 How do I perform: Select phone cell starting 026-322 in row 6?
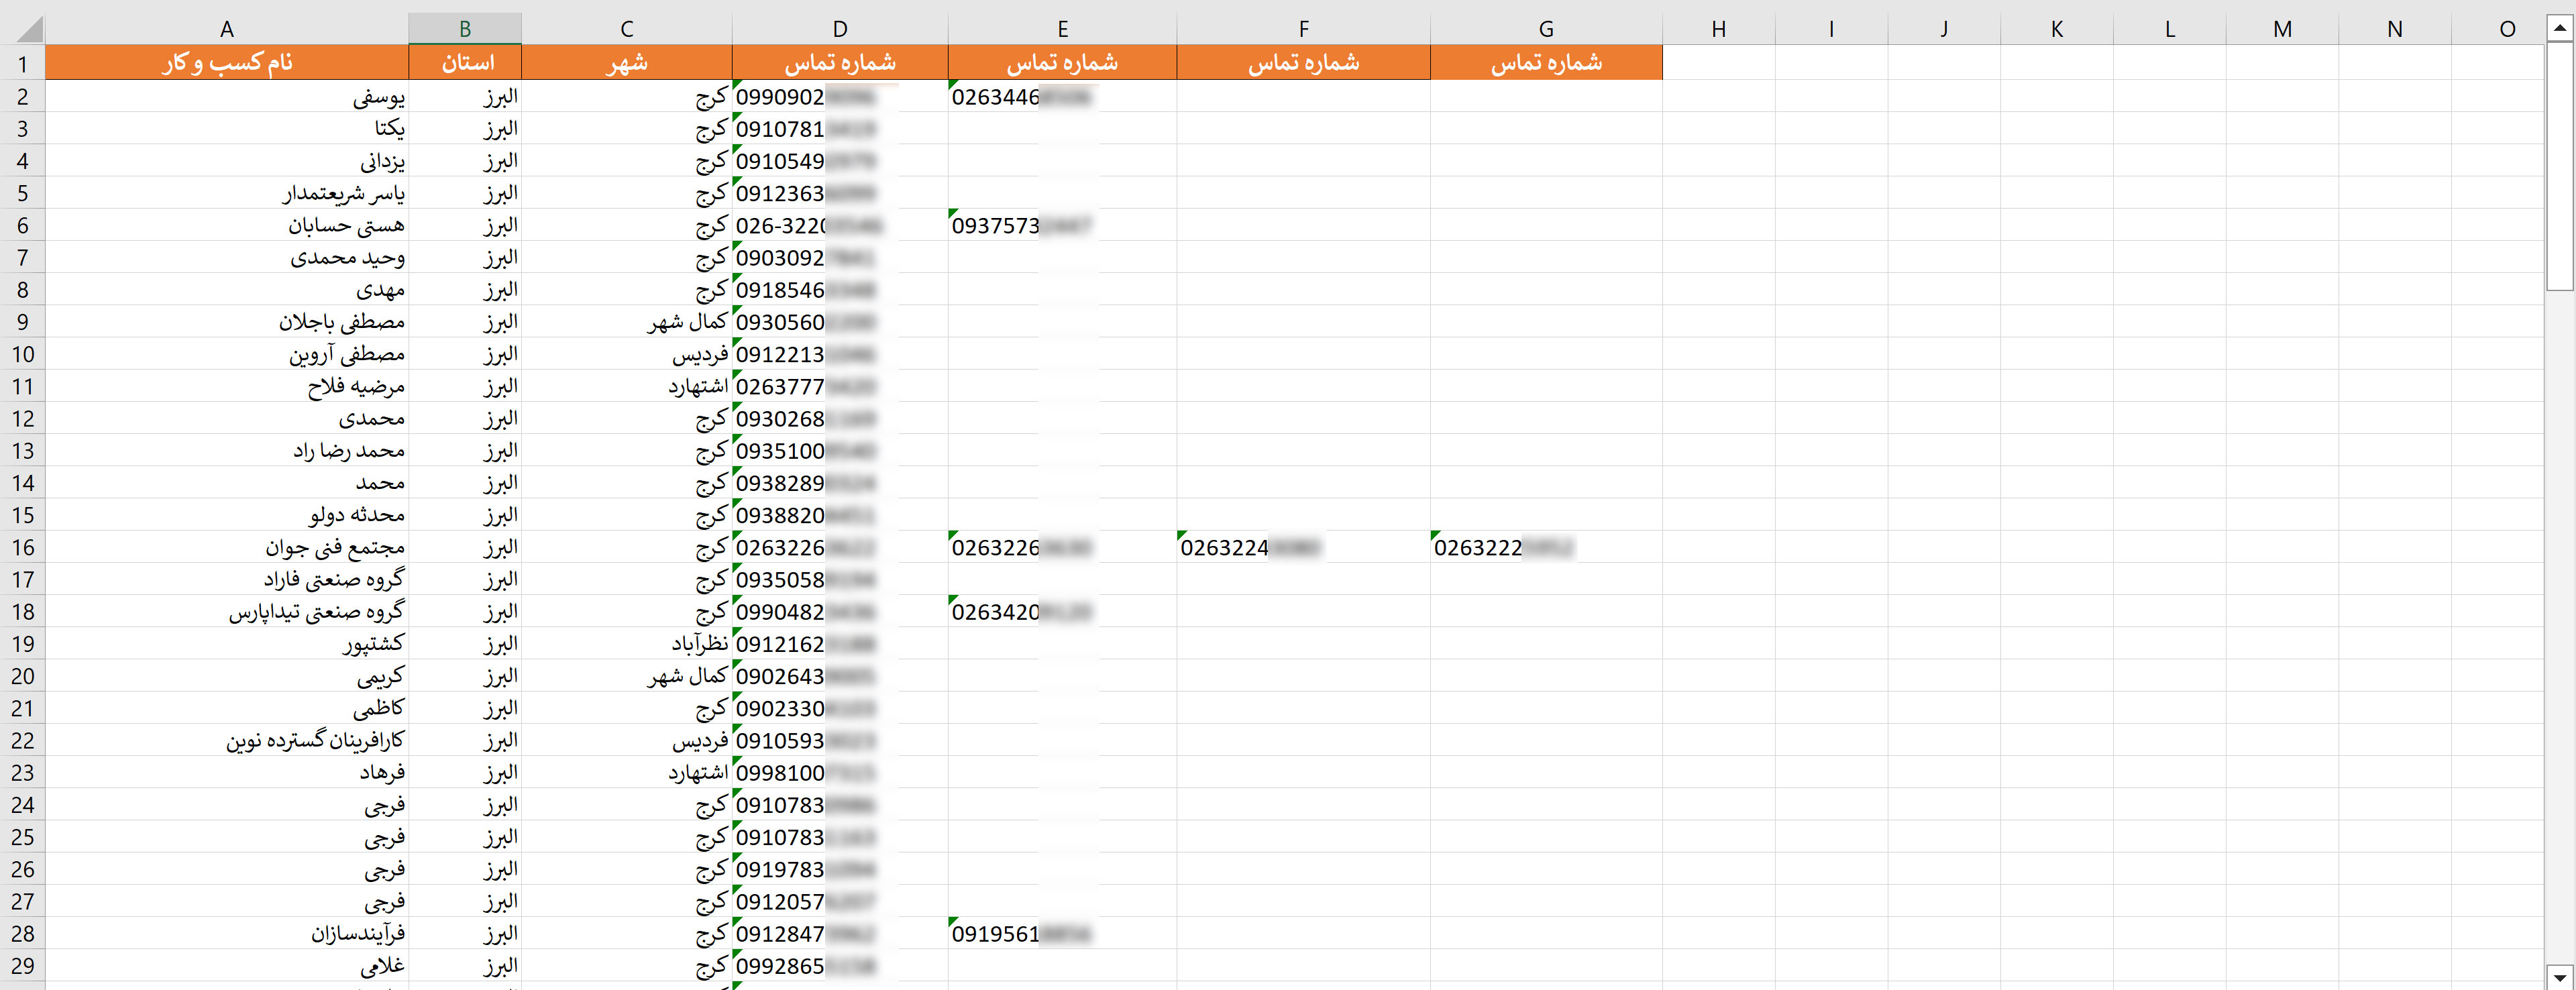[x=840, y=225]
